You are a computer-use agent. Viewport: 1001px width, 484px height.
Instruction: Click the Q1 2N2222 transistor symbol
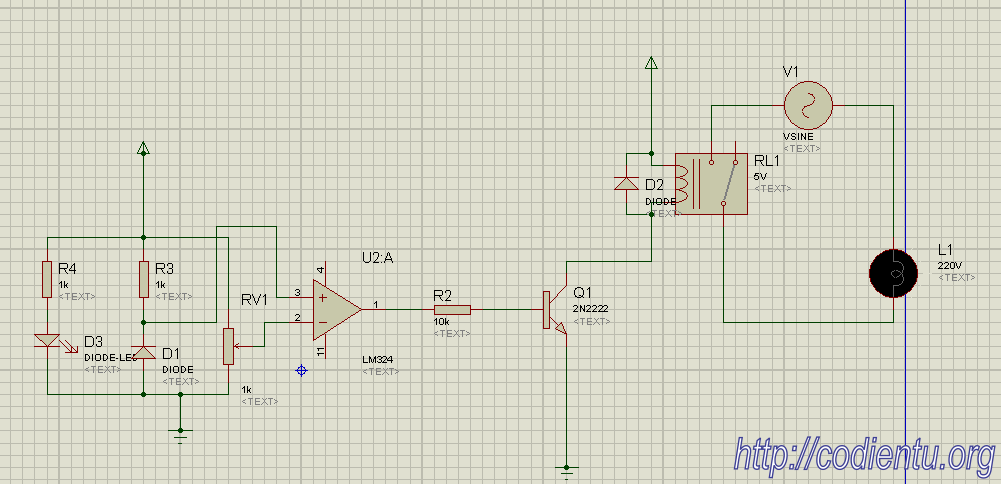pyautogui.click(x=555, y=310)
